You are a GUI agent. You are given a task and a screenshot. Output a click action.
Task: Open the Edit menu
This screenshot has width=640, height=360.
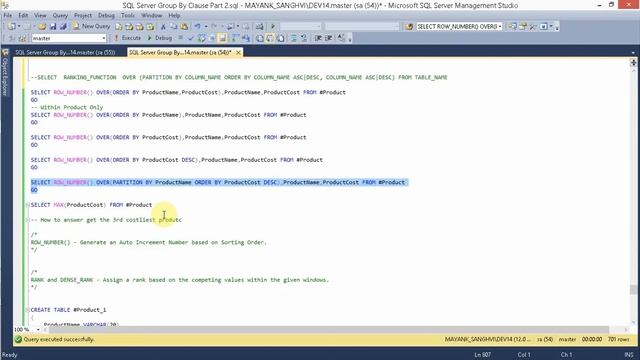point(23,16)
